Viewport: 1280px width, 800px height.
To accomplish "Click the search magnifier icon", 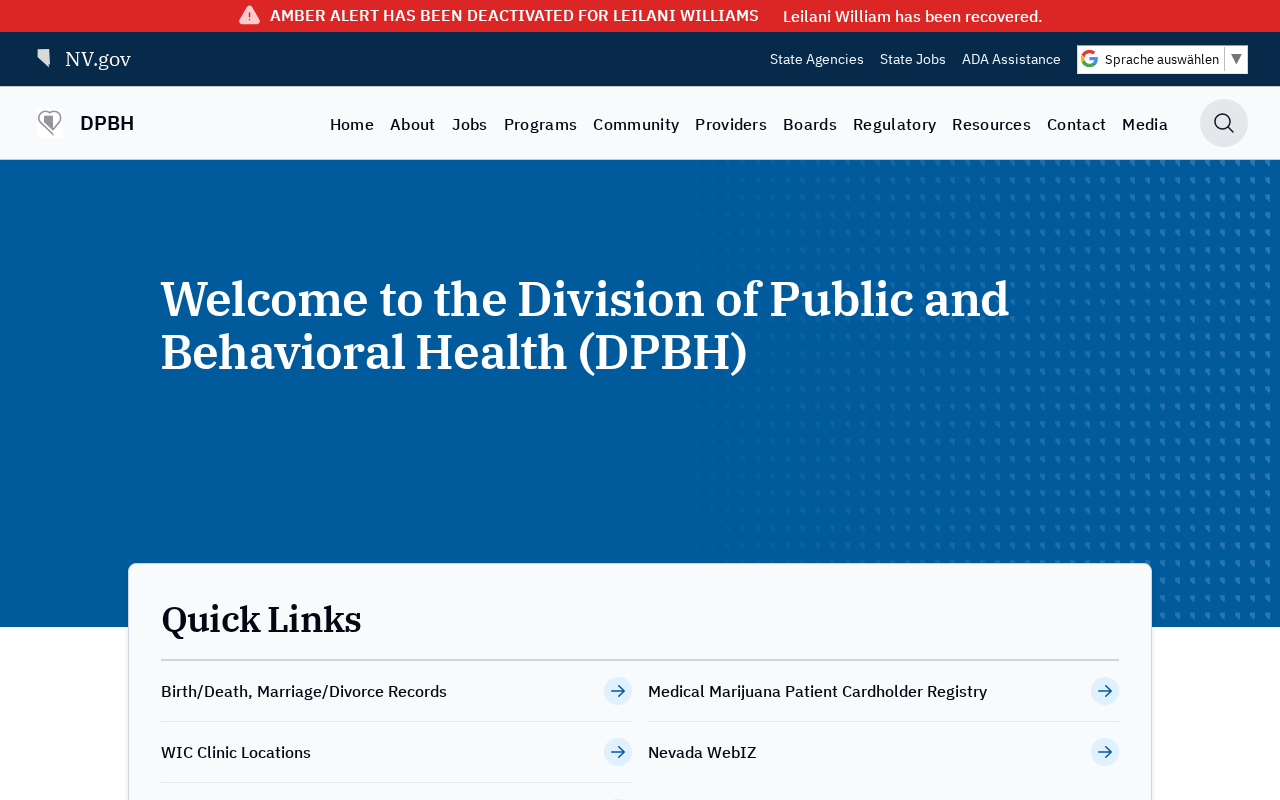I will [1223, 123].
